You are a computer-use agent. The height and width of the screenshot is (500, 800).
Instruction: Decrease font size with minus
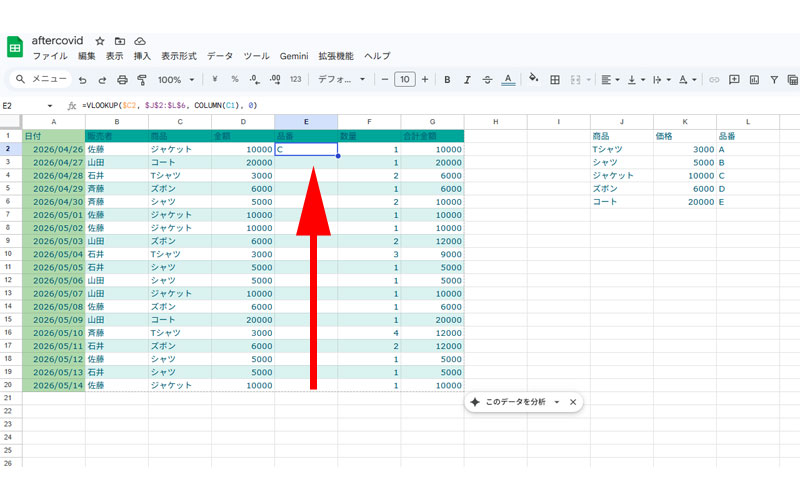point(385,79)
